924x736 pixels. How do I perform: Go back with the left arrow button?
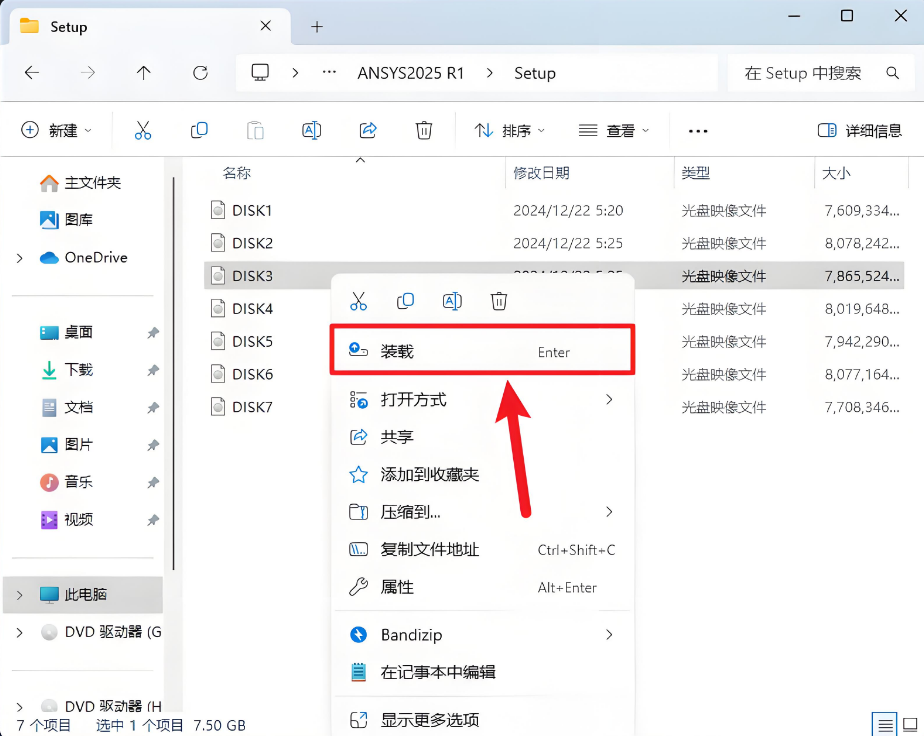pyautogui.click(x=32, y=72)
